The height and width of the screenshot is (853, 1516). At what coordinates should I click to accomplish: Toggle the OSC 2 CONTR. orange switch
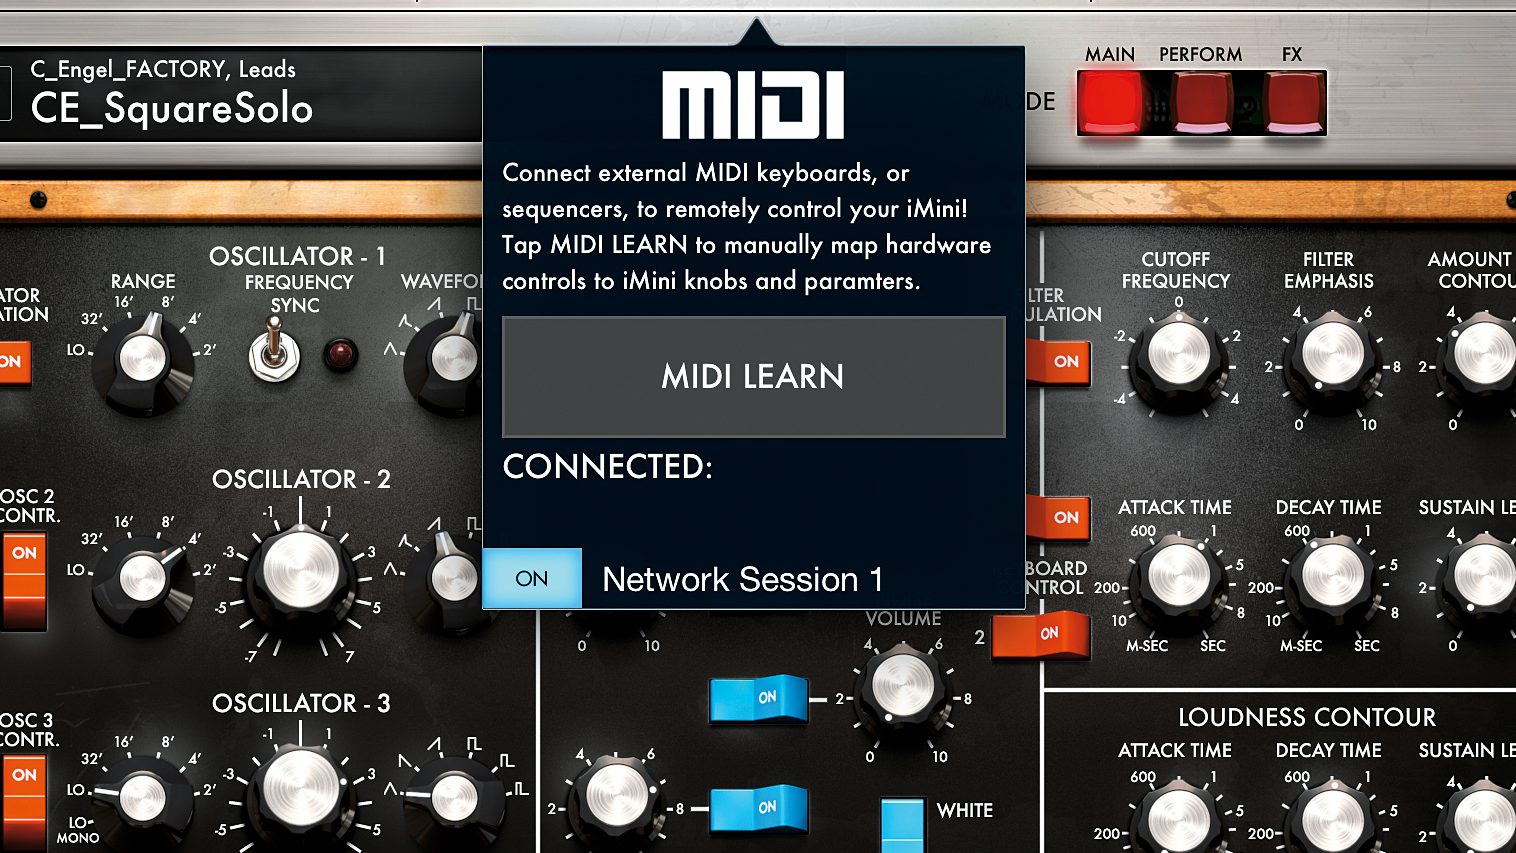point(23,584)
